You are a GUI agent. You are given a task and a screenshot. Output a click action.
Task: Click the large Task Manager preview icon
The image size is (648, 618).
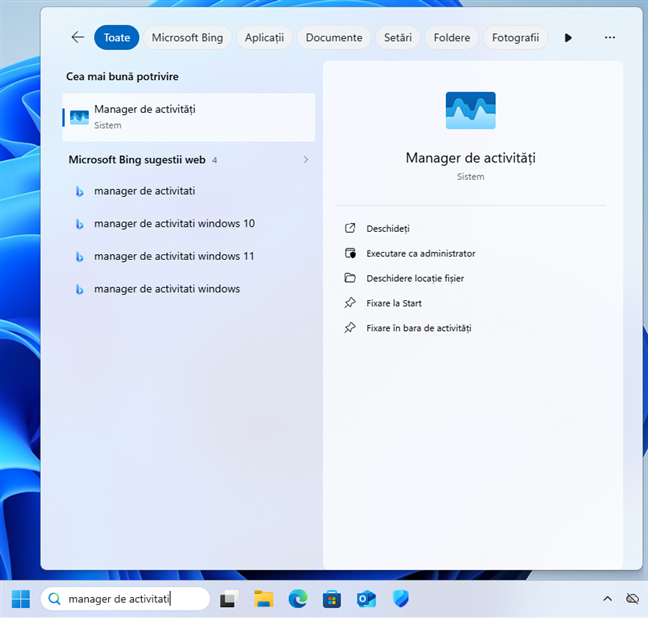click(x=470, y=110)
